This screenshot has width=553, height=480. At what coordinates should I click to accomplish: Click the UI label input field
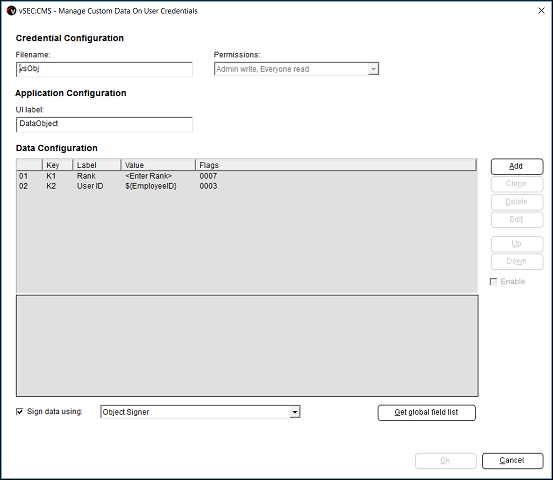coord(104,124)
